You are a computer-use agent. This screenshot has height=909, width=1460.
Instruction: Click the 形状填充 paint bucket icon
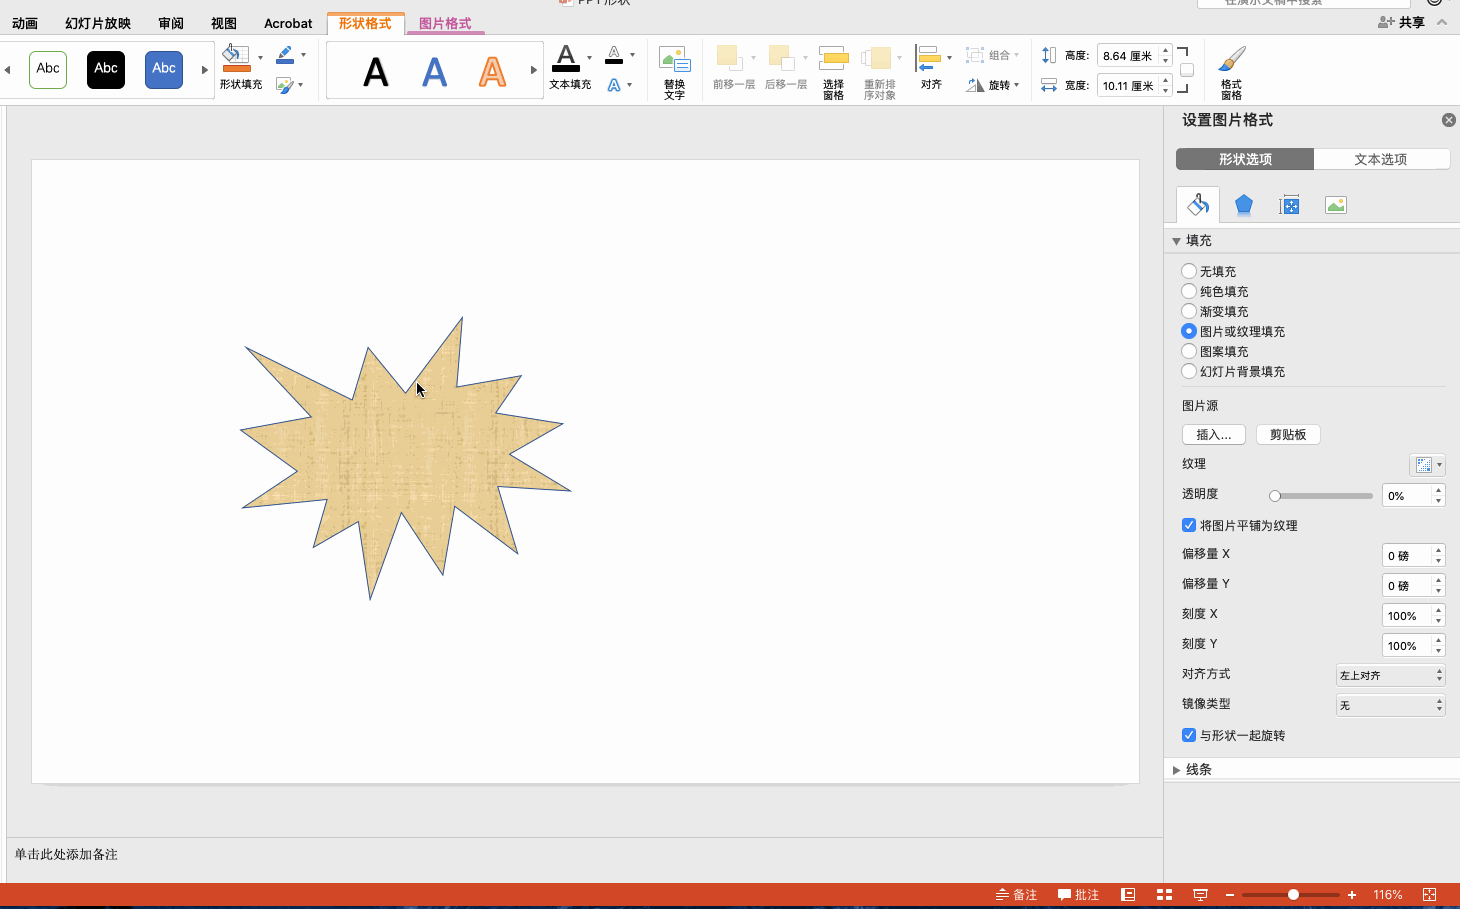click(236, 57)
